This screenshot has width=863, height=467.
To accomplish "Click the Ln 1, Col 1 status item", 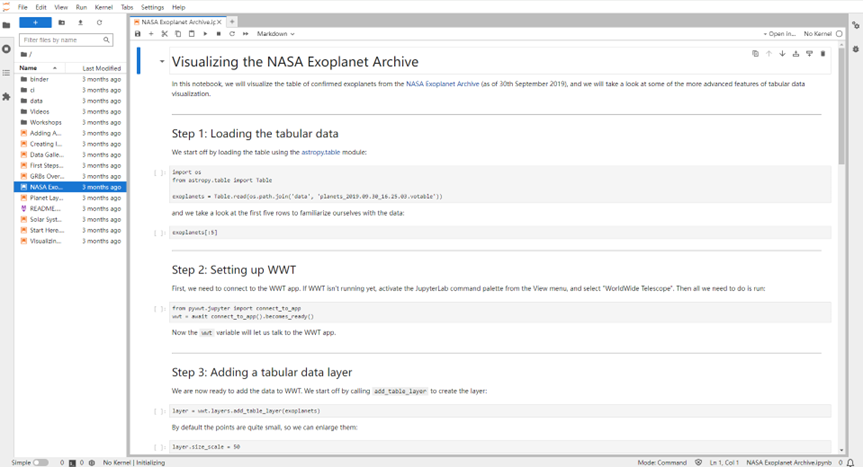I will pos(724,463).
